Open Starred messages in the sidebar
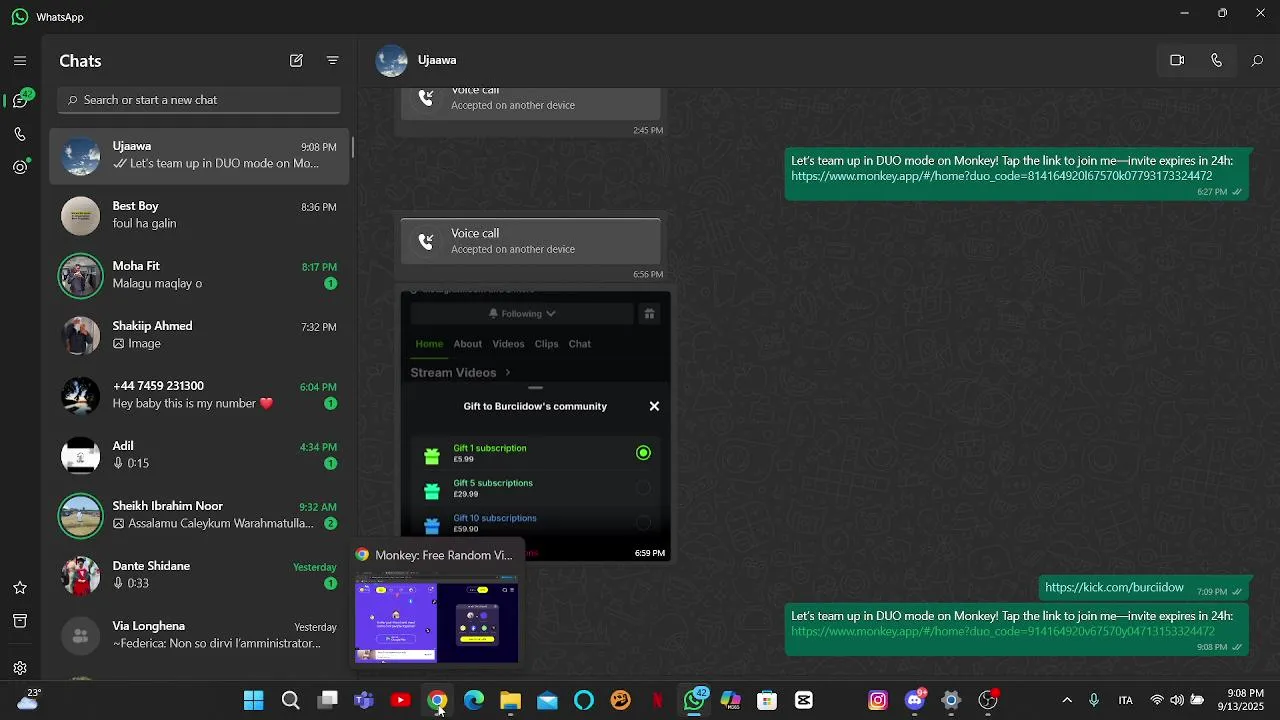This screenshot has height=720, width=1280. pyautogui.click(x=20, y=588)
